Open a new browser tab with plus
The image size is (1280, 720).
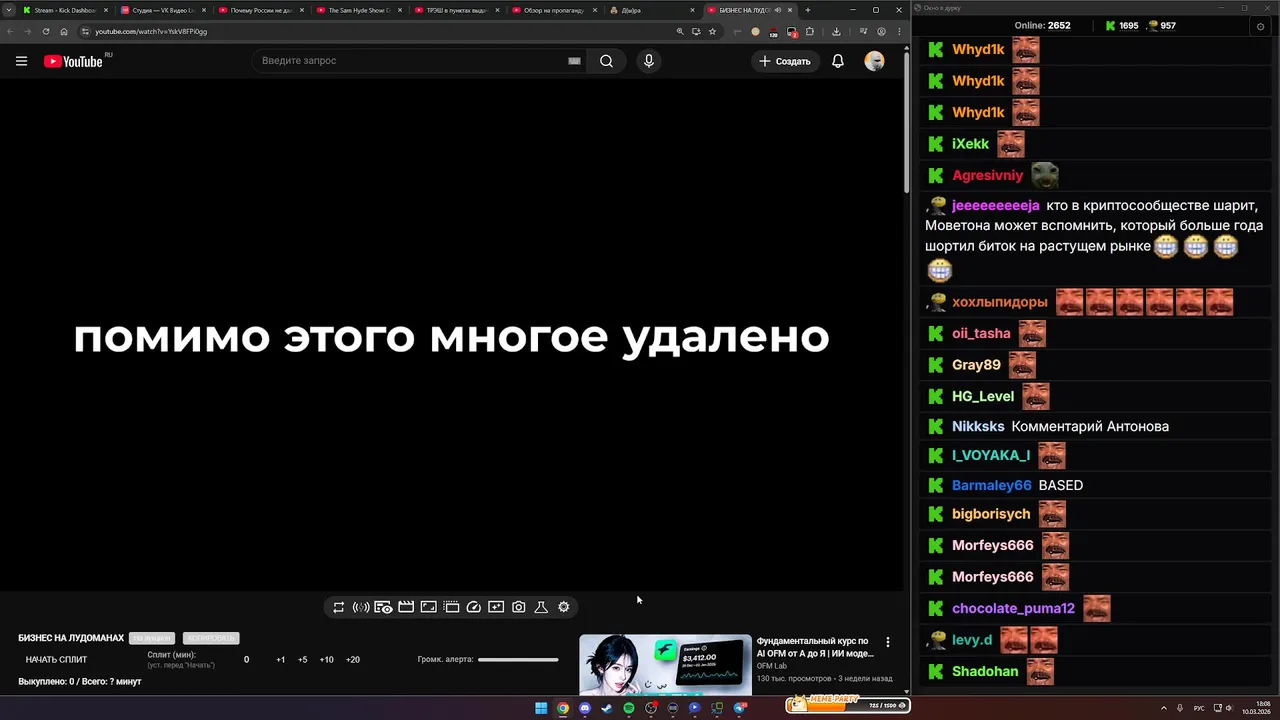coord(808,10)
